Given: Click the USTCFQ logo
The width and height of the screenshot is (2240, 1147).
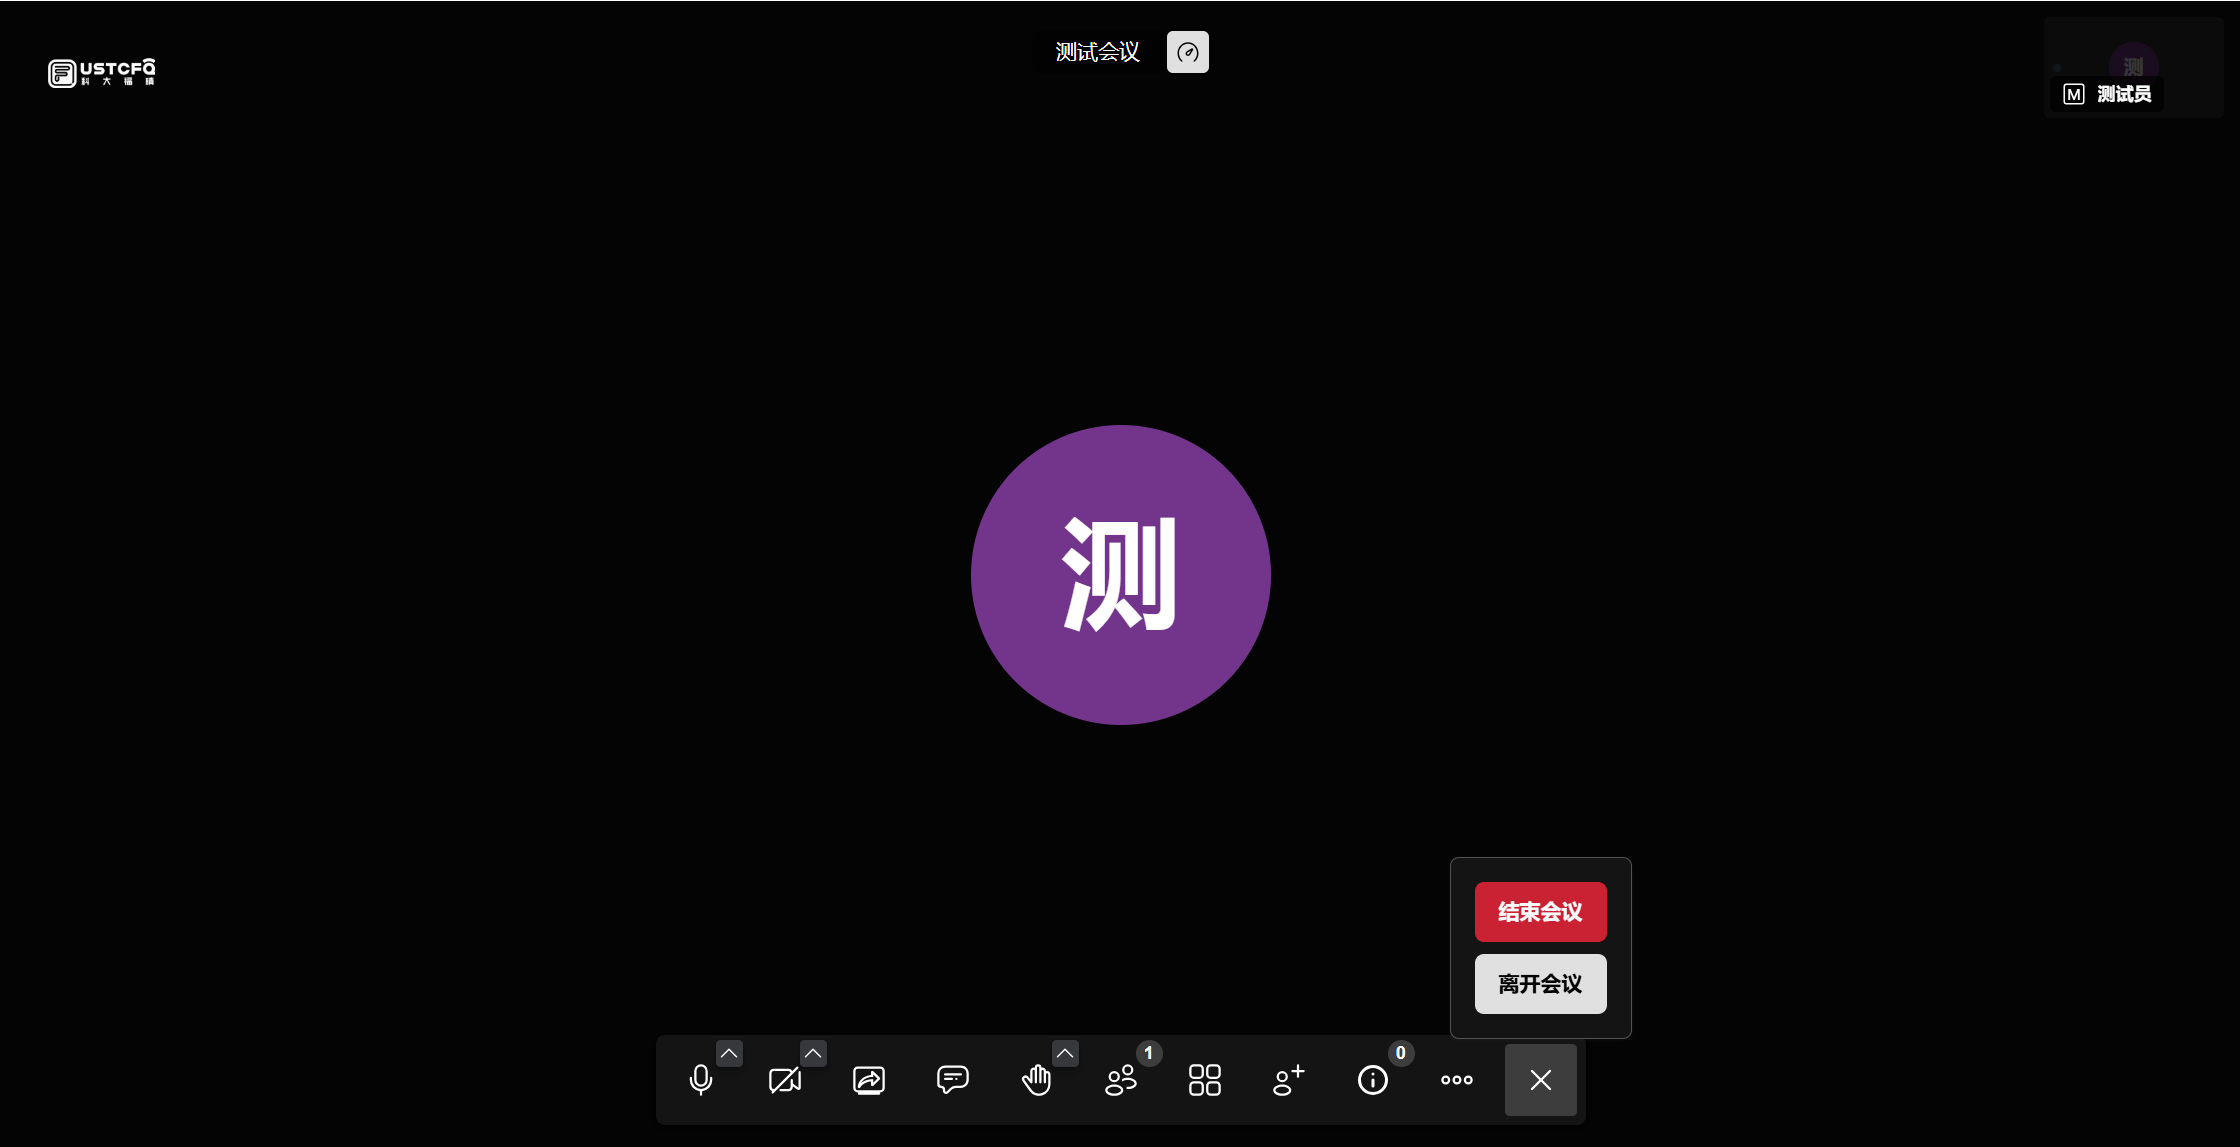Looking at the screenshot, I should click(x=100, y=72).
